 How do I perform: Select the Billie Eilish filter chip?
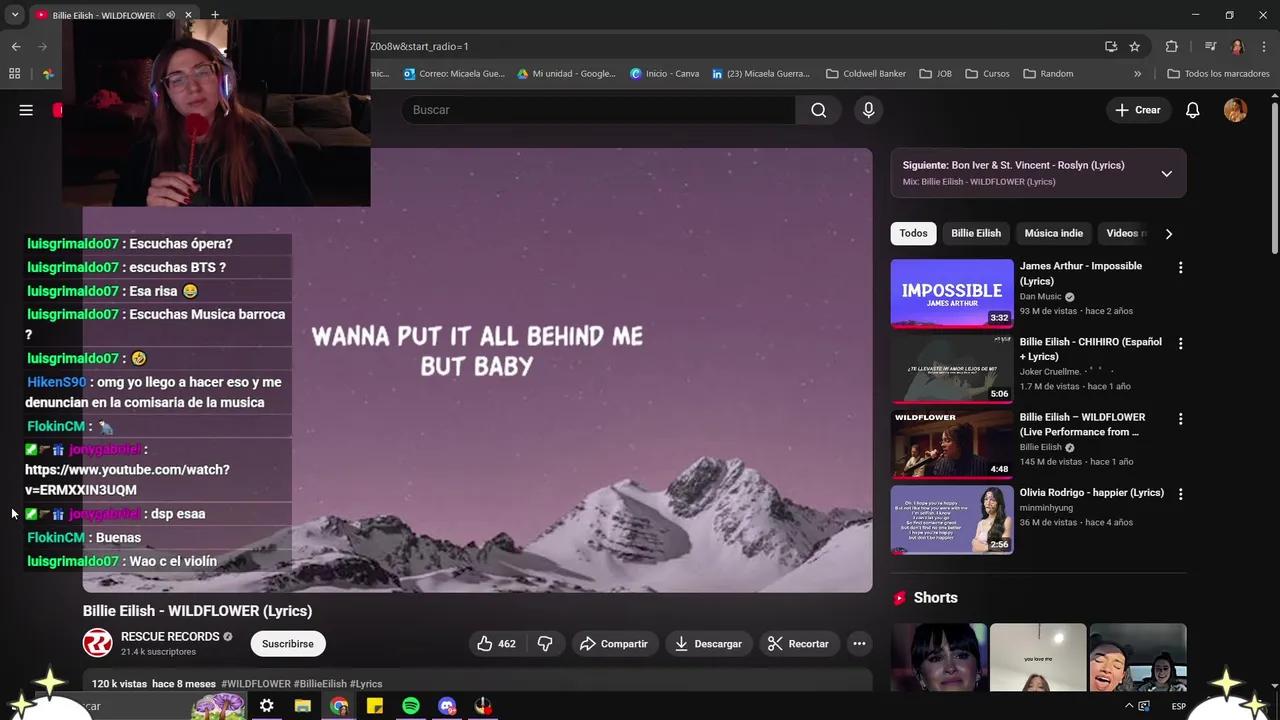[x=976, y=233]
